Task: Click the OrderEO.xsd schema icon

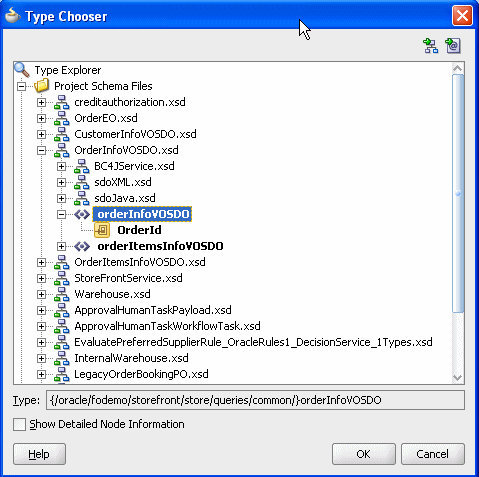Action: click(62, 118)
